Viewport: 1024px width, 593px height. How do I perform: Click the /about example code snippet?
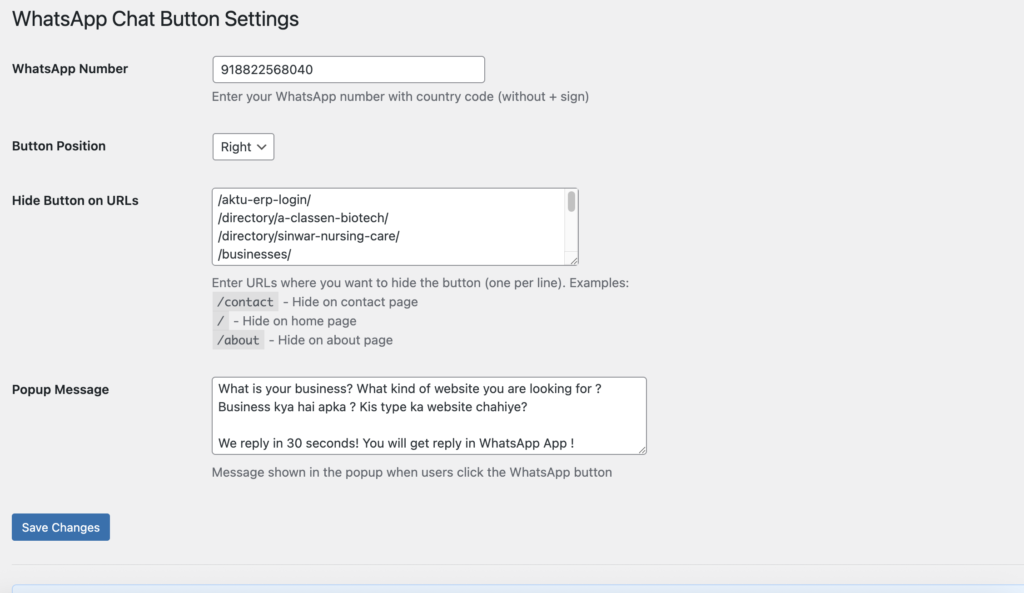click(238, 340)
